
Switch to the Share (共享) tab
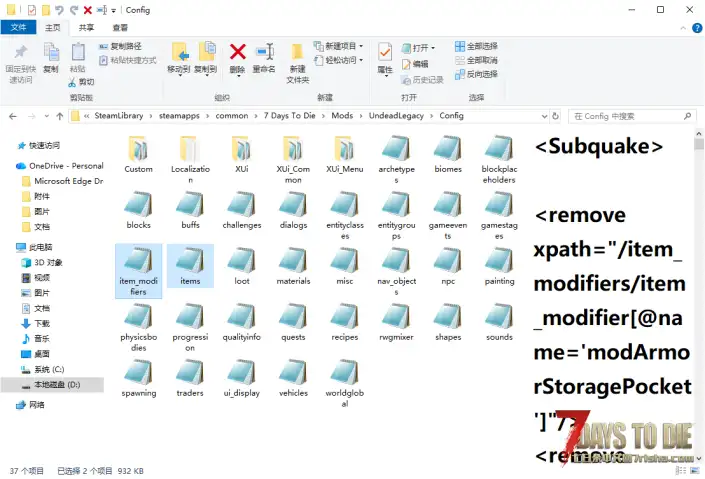[86, 27]
